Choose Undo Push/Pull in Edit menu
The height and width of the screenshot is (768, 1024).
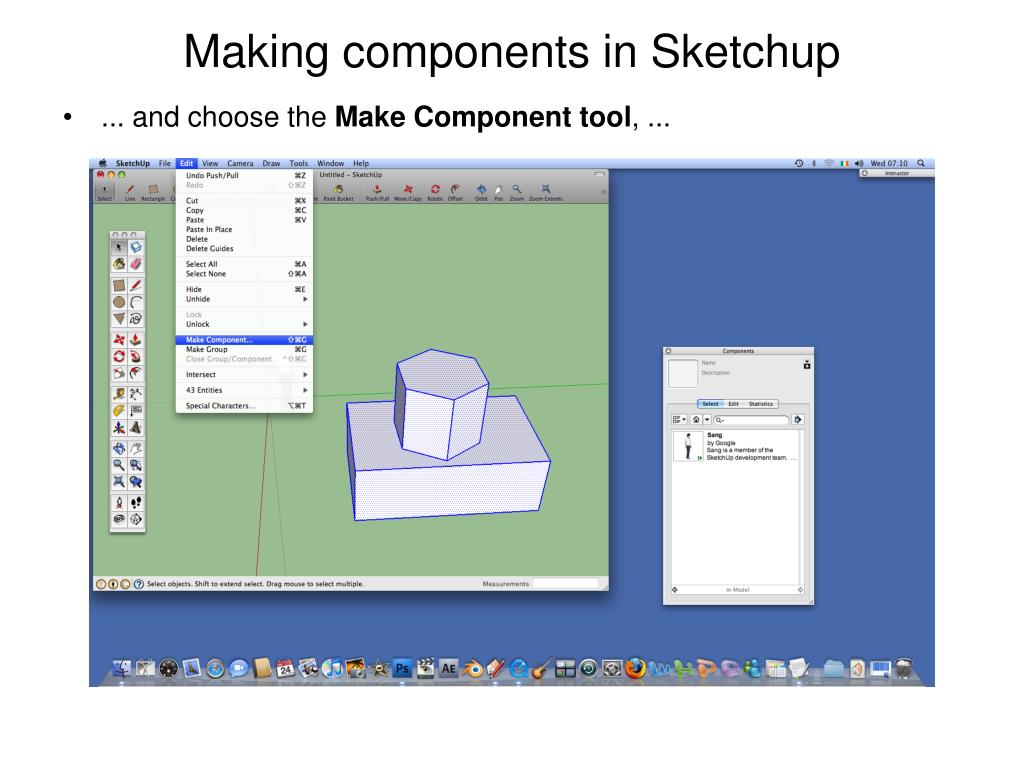(x=244, y=176)
